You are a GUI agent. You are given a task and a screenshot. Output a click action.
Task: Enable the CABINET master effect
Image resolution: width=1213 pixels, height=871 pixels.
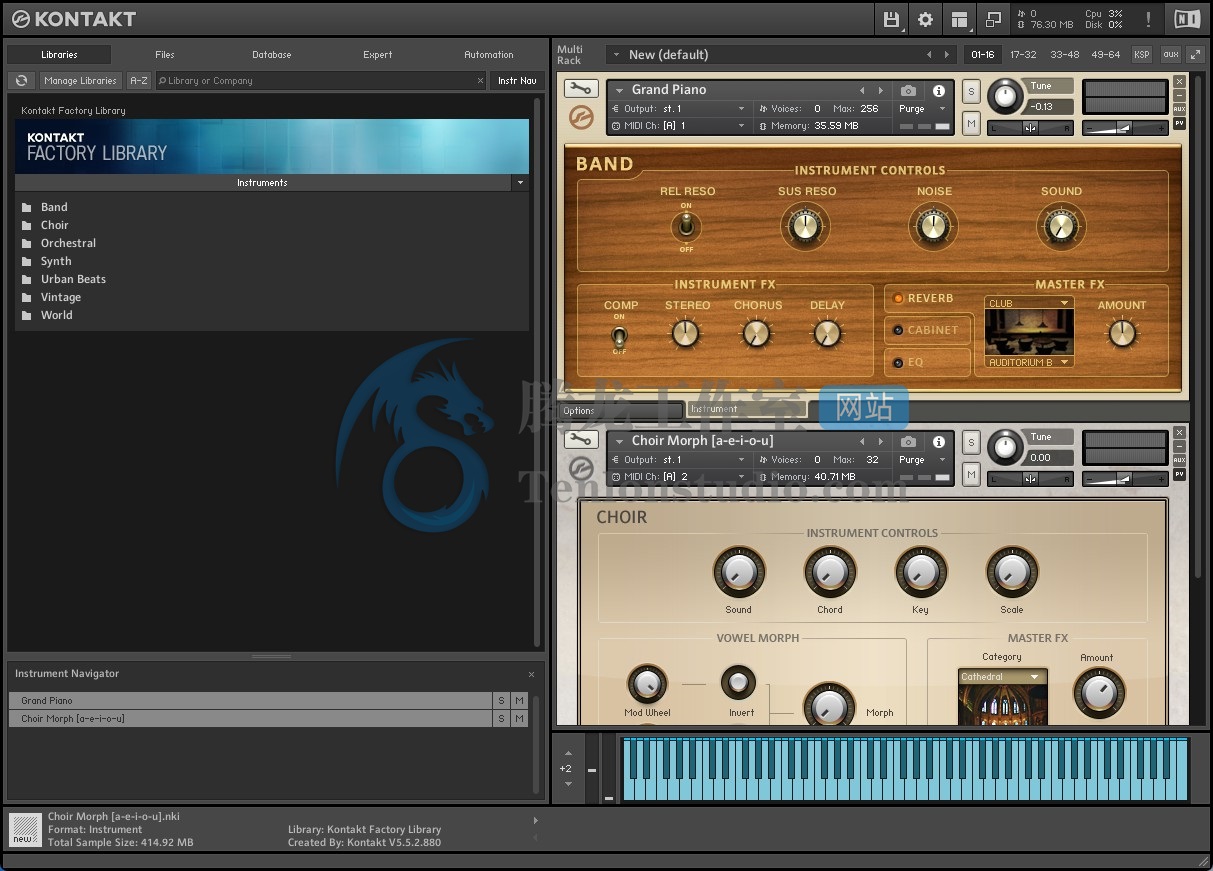click(898, 330)
